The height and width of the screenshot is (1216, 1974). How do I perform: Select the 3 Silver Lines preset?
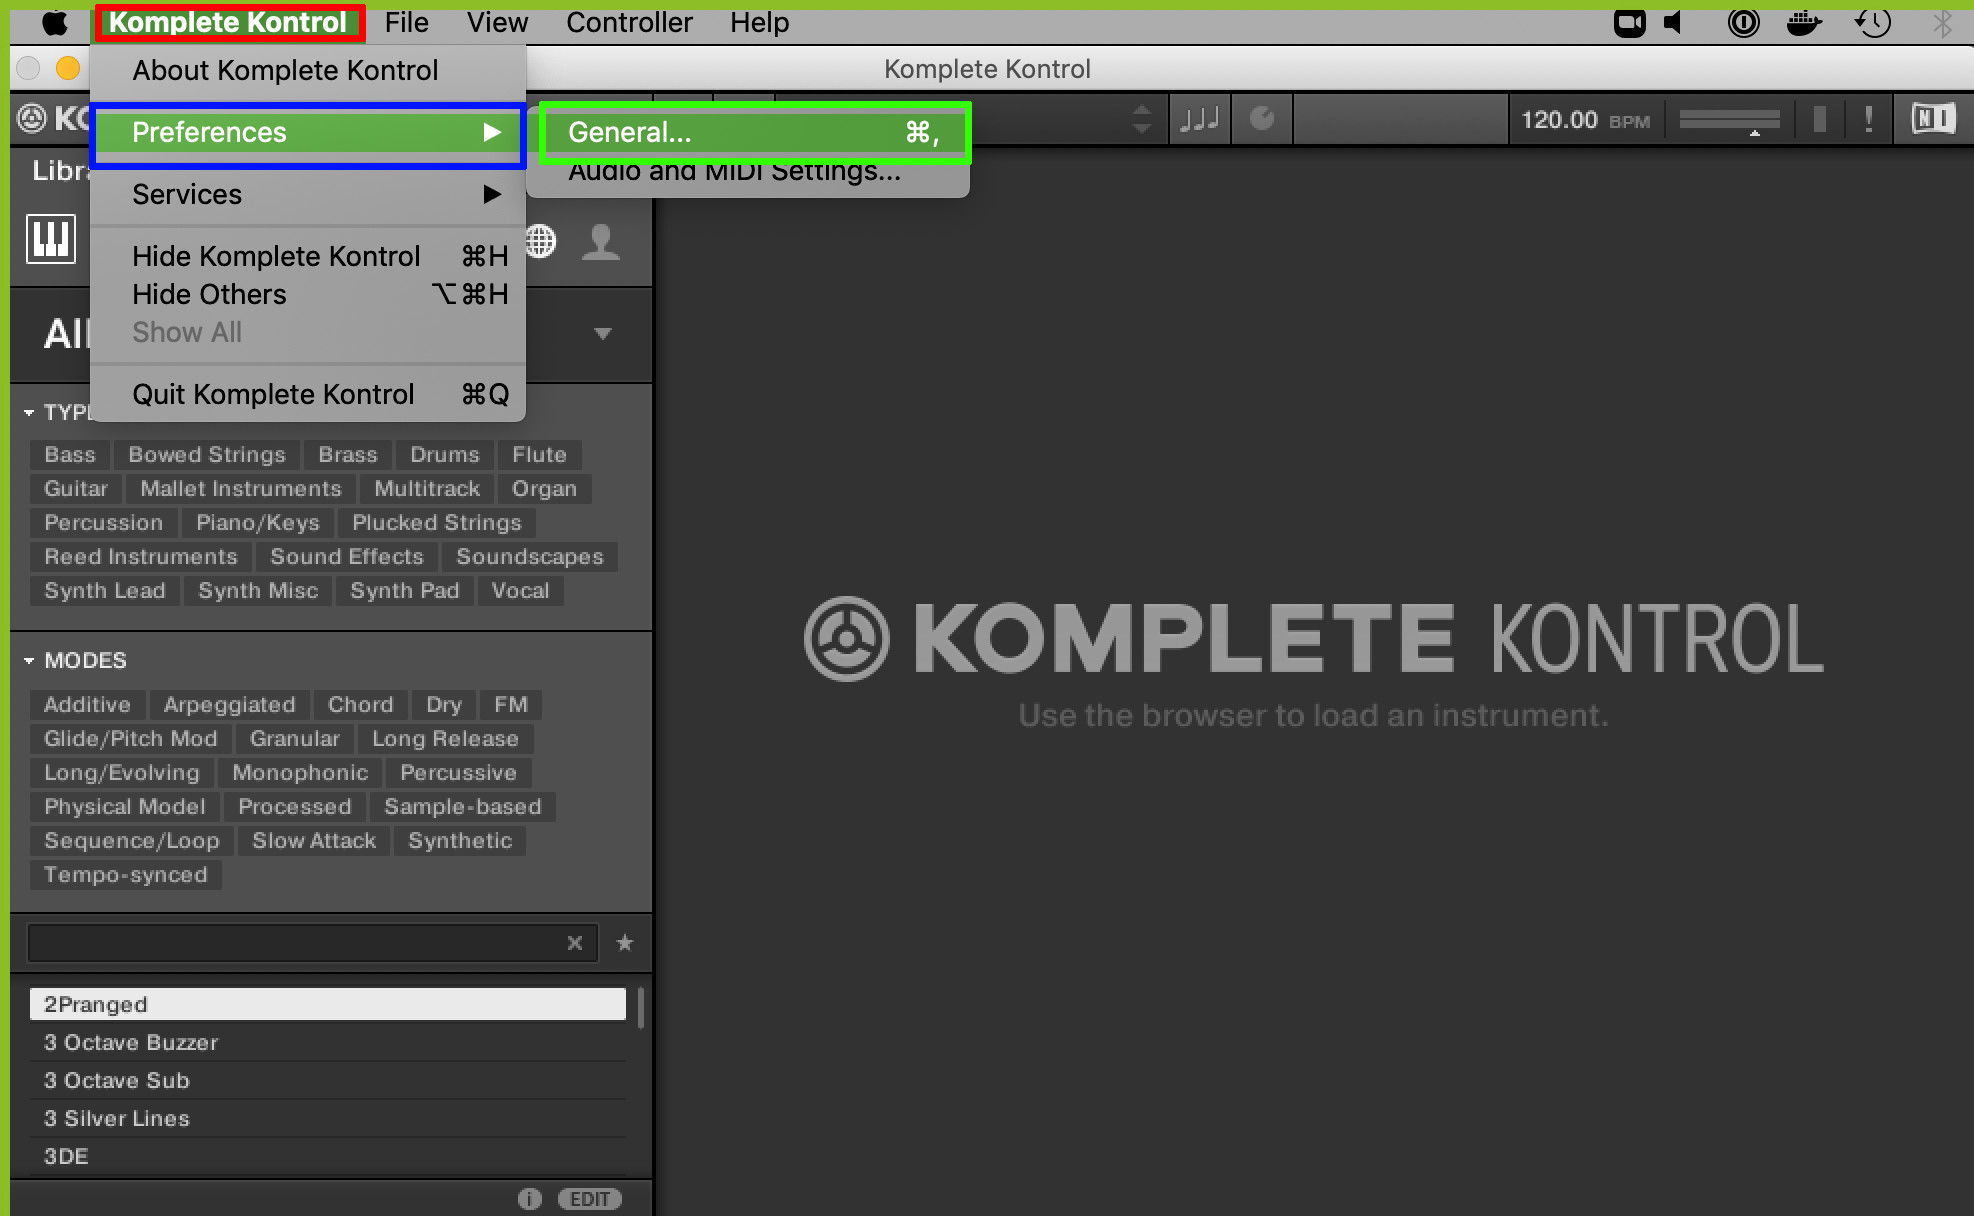click(328, 1118)
